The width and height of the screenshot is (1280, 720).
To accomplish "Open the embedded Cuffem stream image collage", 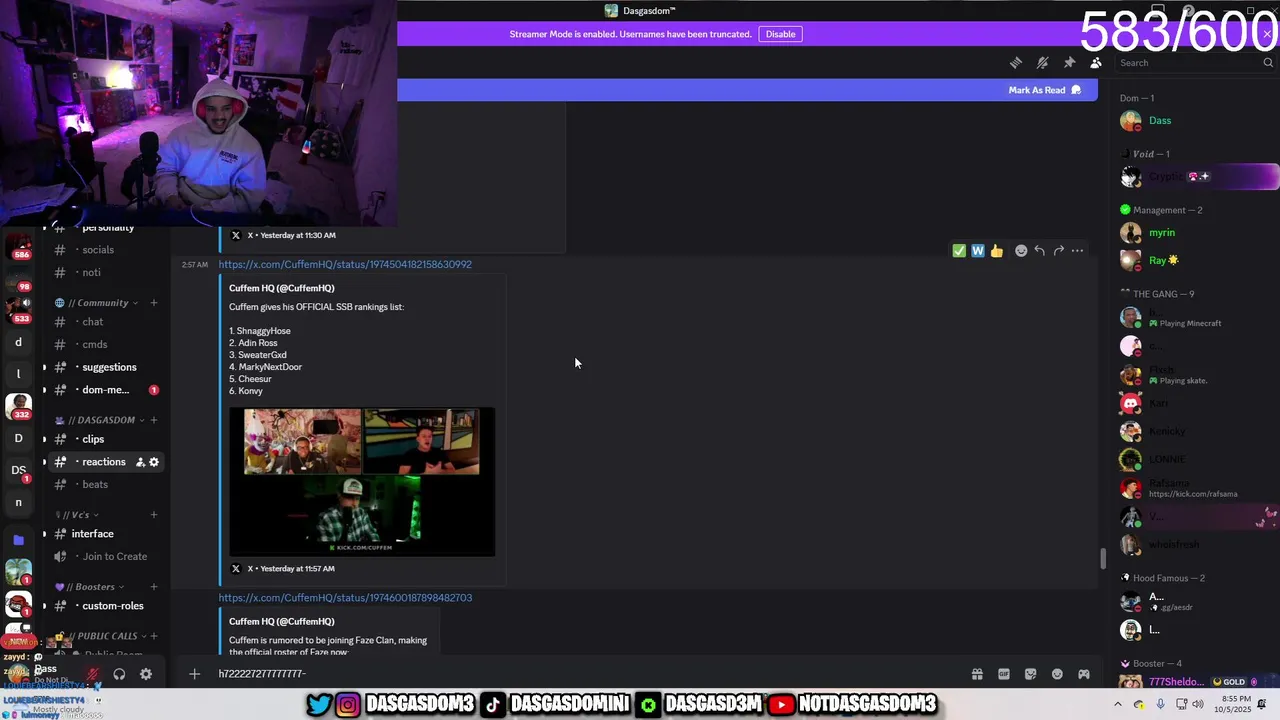I will click(x=362, y=481).
